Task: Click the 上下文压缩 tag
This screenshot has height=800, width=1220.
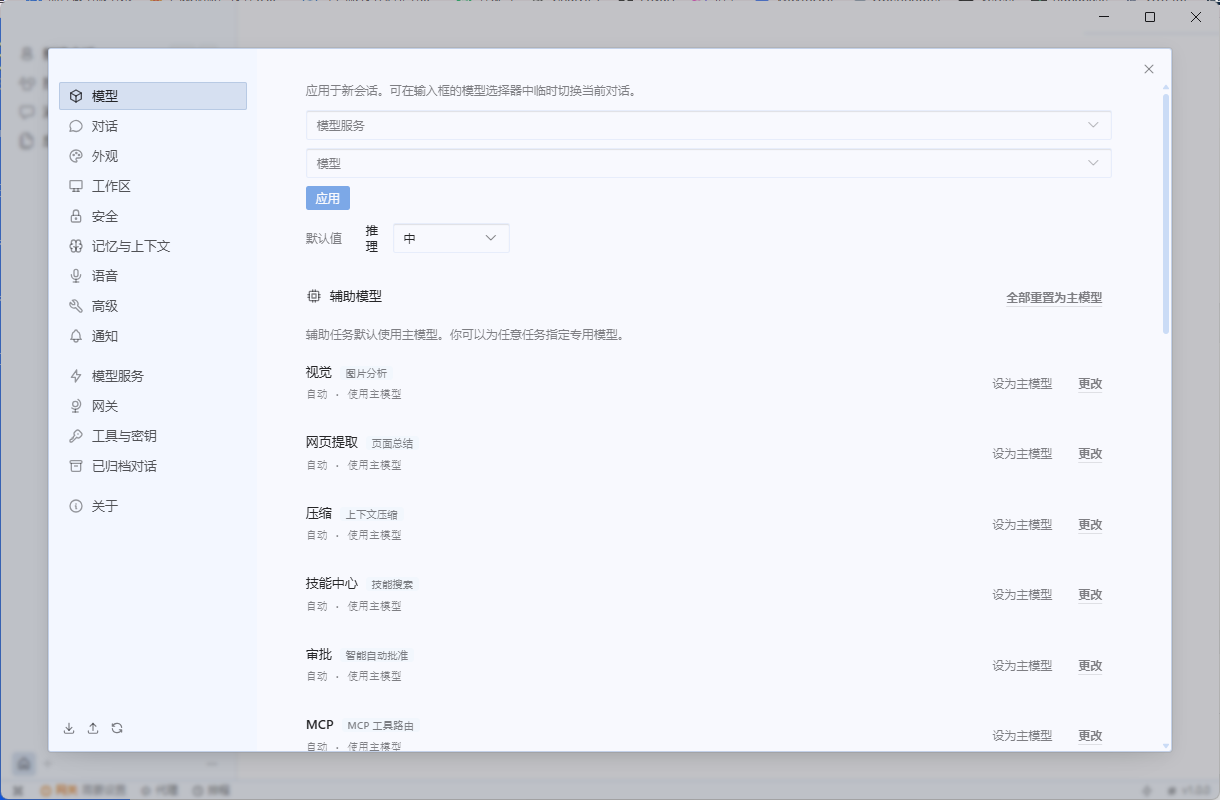Action: (x=371, y=514)
